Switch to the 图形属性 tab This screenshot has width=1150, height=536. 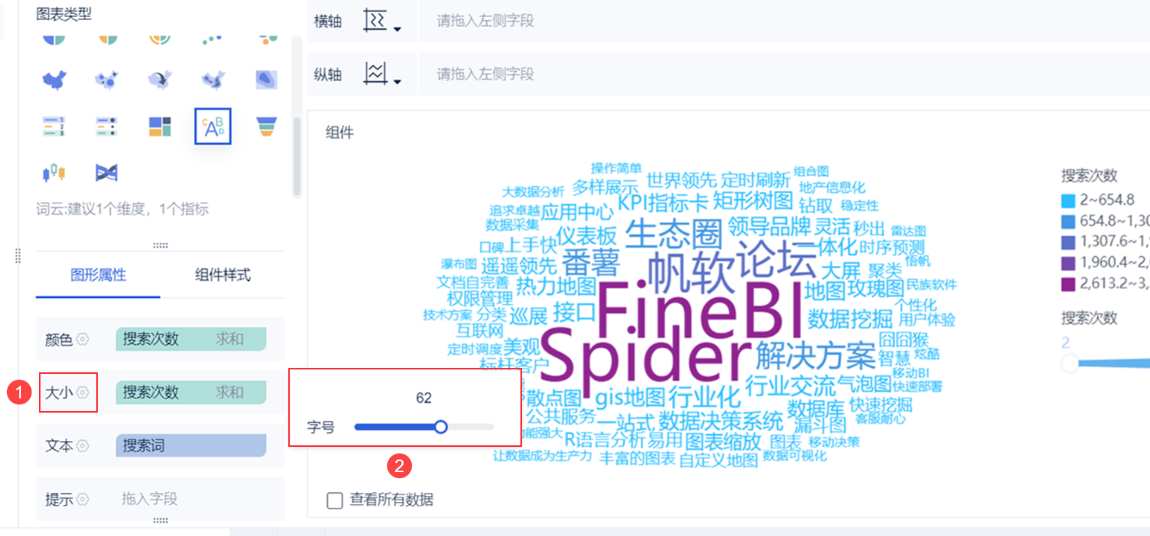coord(98,275)
